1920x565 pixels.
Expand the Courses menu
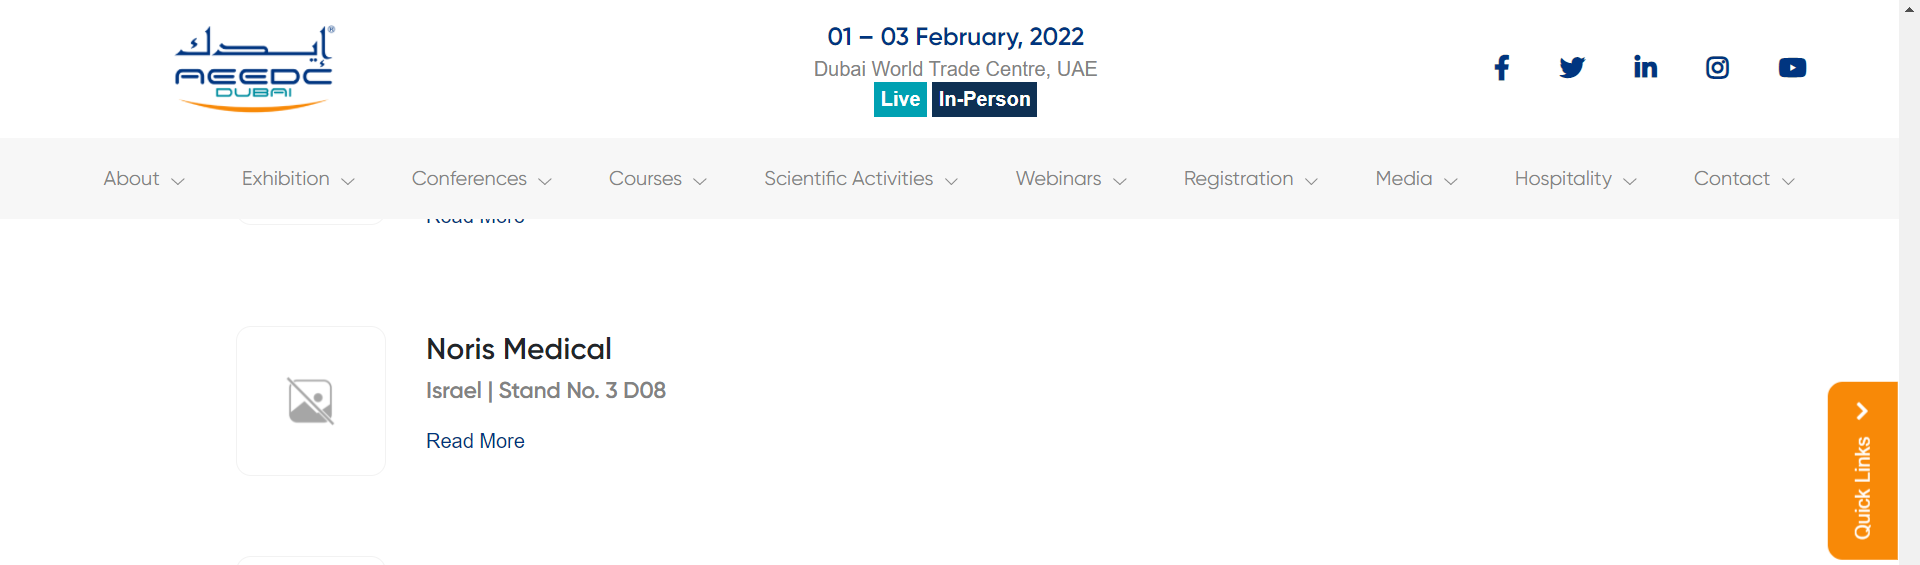pyautogui.click(x=658, y=179)
